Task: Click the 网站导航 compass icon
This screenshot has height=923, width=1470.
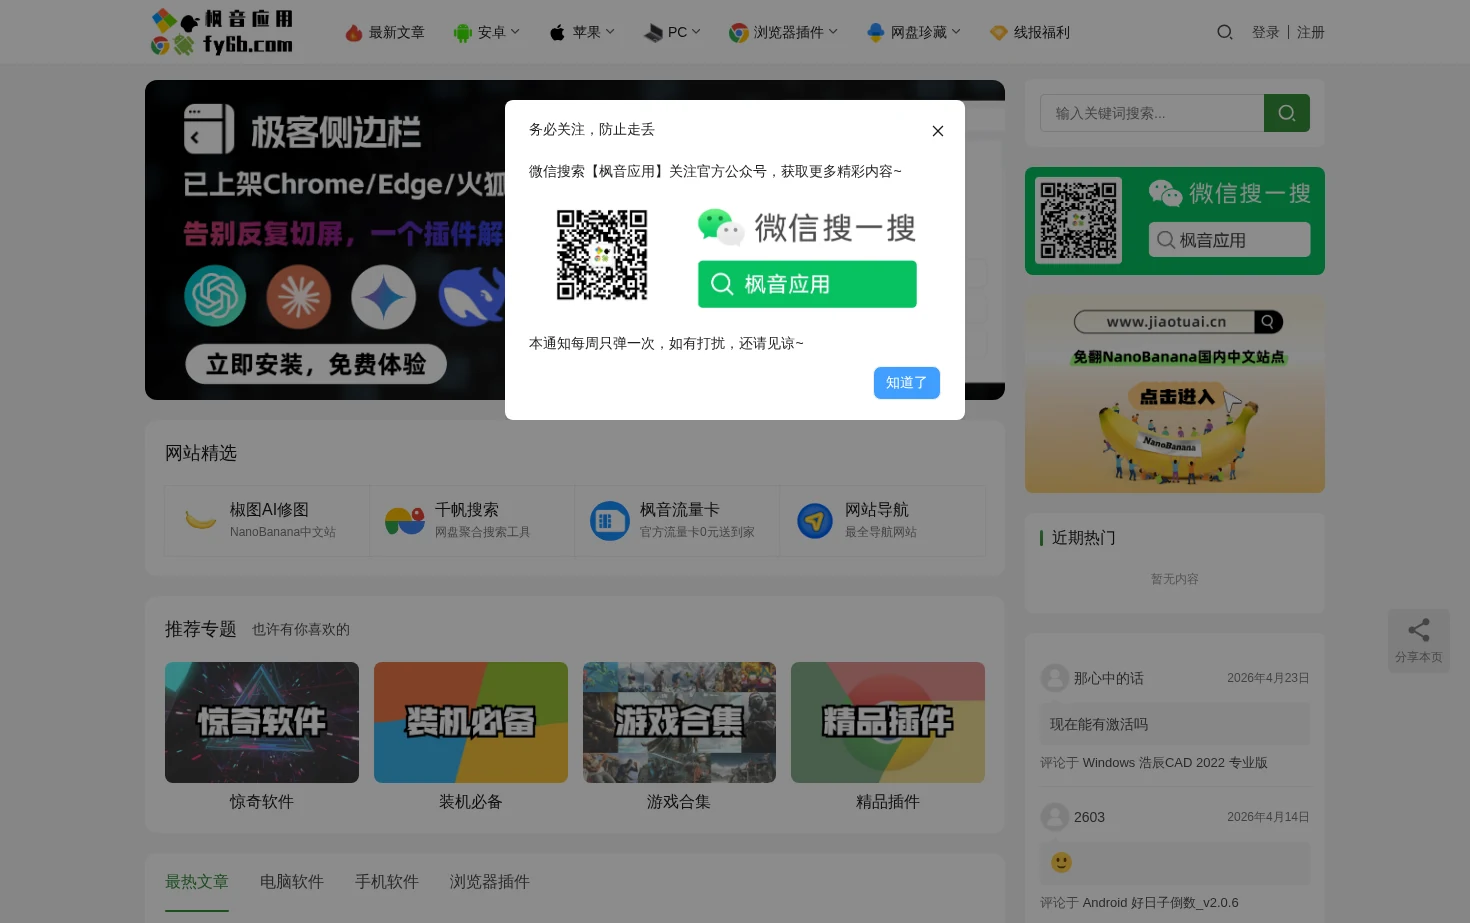Action: point(815,521)
